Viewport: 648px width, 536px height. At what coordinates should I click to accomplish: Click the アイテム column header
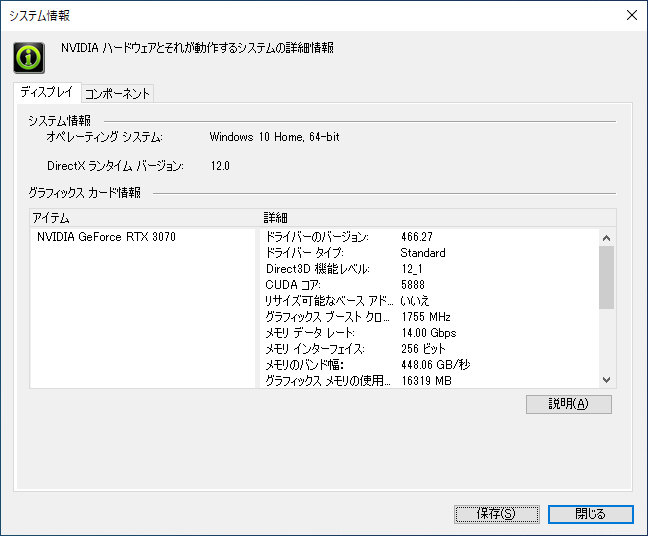point(145,218)
